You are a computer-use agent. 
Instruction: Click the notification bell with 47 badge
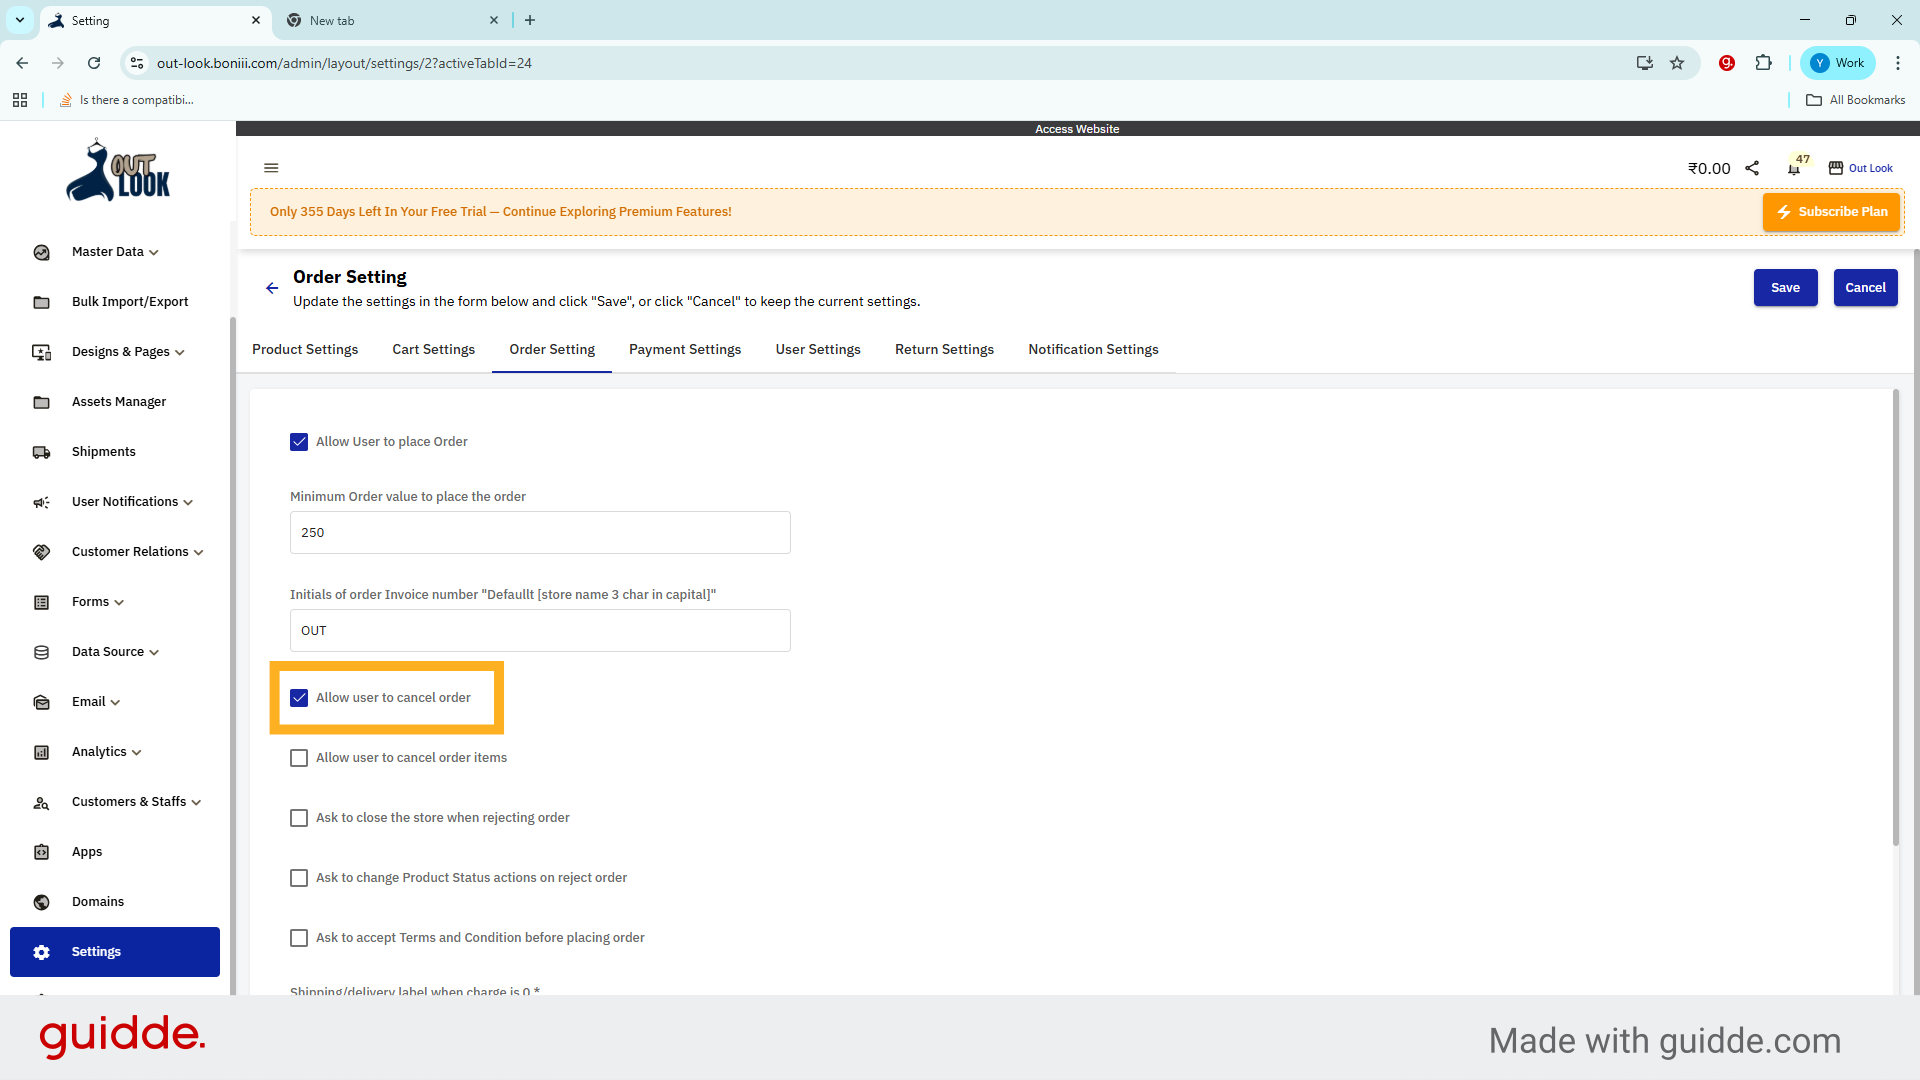1793,168
